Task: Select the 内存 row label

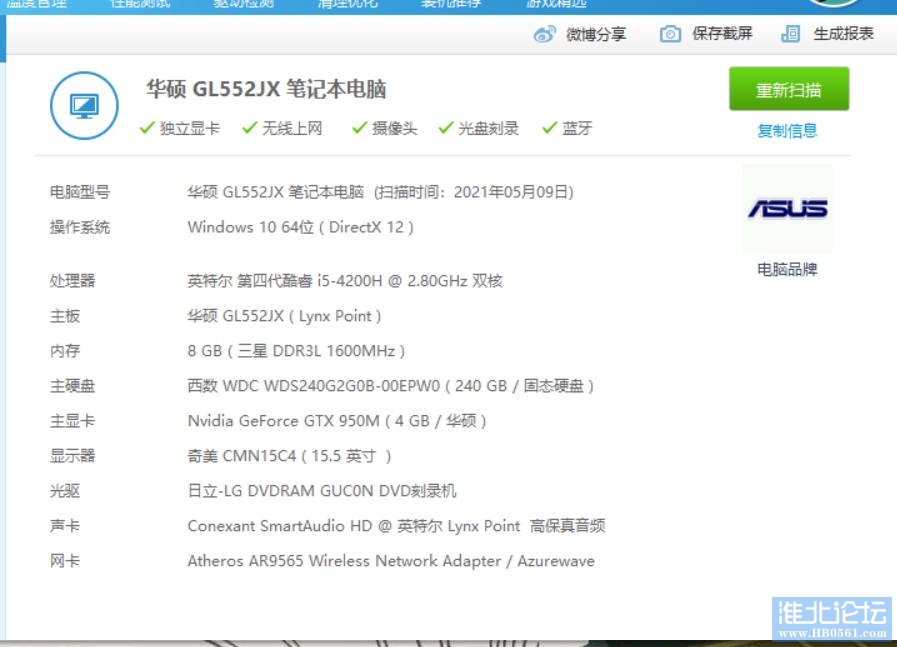Action: coord(65,351)
